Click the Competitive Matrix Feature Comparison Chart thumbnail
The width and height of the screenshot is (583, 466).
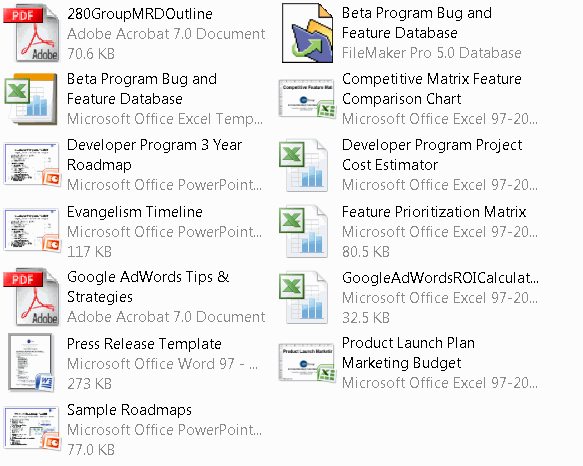(x=307, y=99)
